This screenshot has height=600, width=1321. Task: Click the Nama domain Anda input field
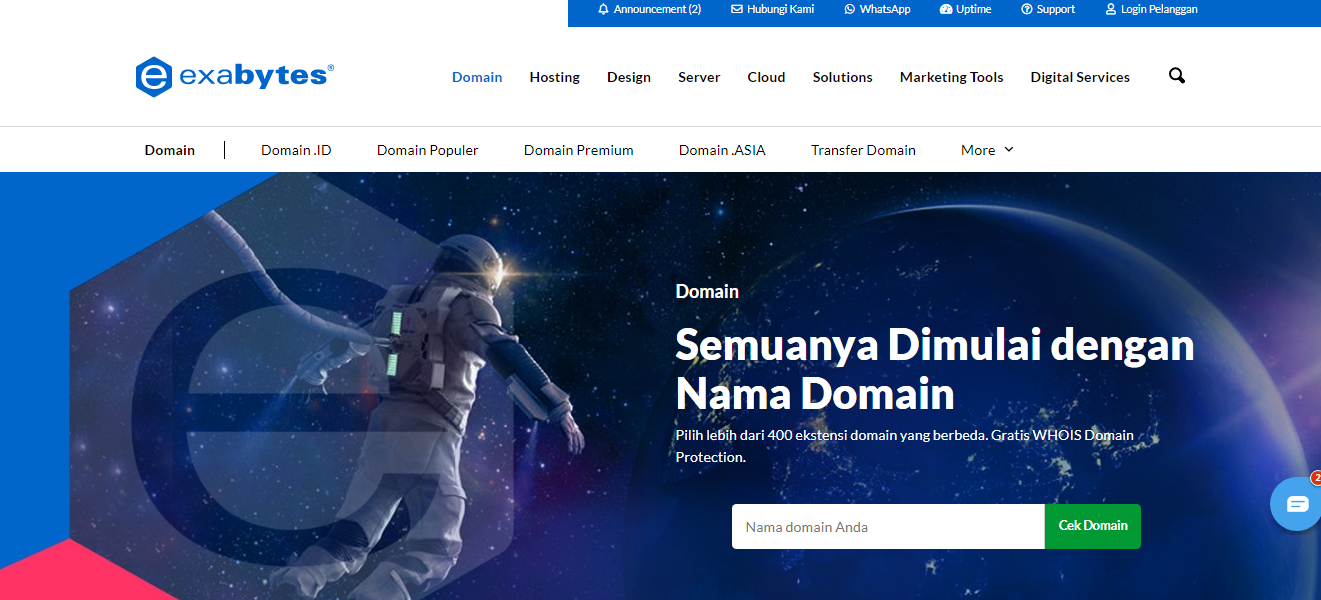887,526
